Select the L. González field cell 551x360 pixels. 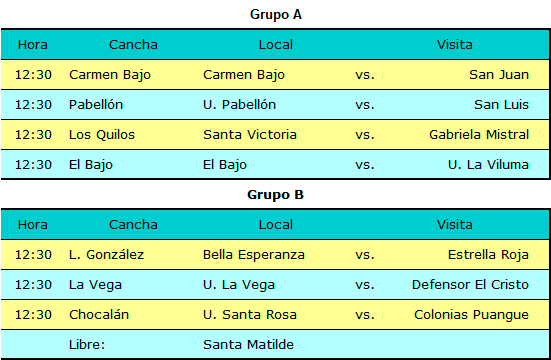pyautogui.click(x=106, y=255)
